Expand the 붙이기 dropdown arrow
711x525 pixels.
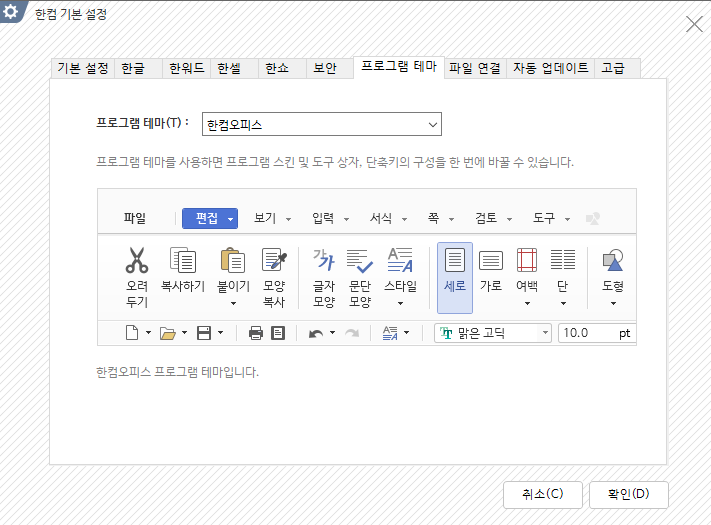pos(234,303)
